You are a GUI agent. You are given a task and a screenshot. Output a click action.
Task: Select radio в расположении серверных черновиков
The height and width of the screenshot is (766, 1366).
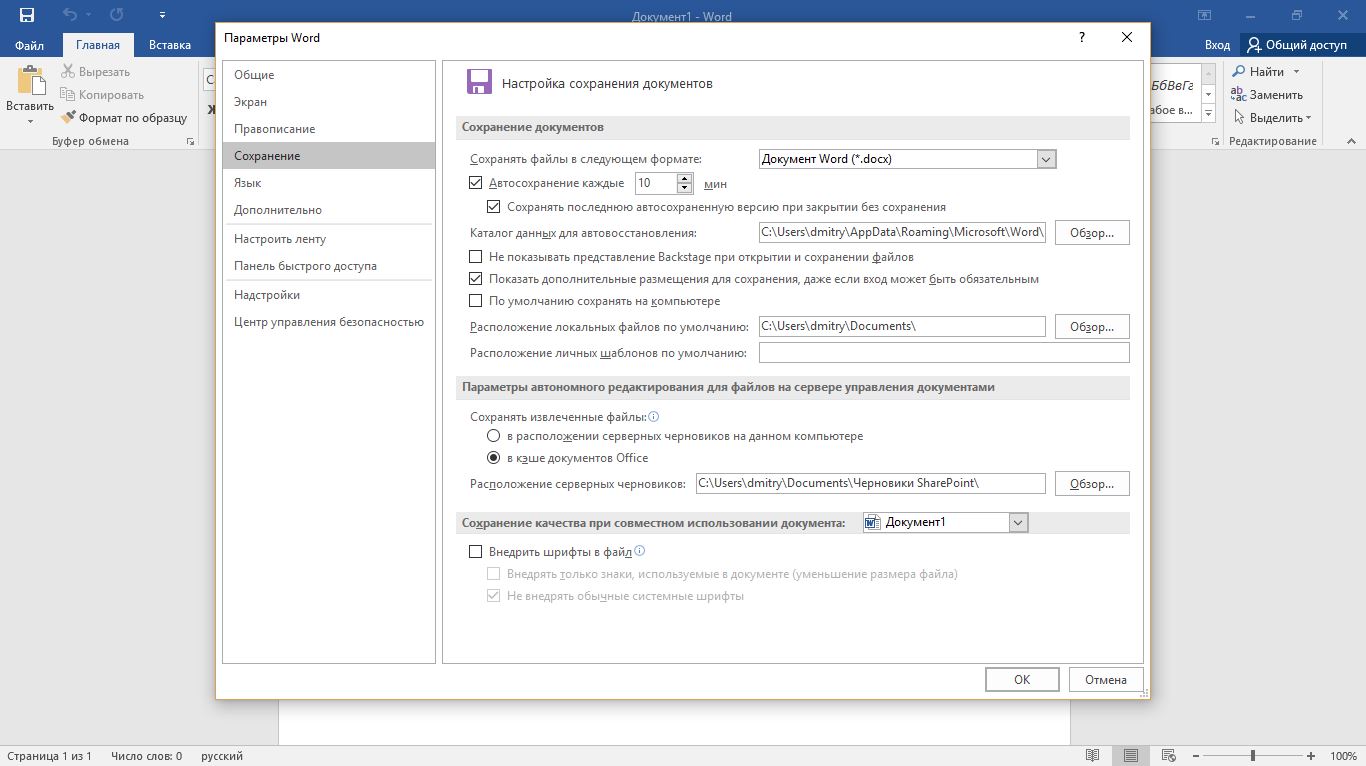(x=494, y=436)
